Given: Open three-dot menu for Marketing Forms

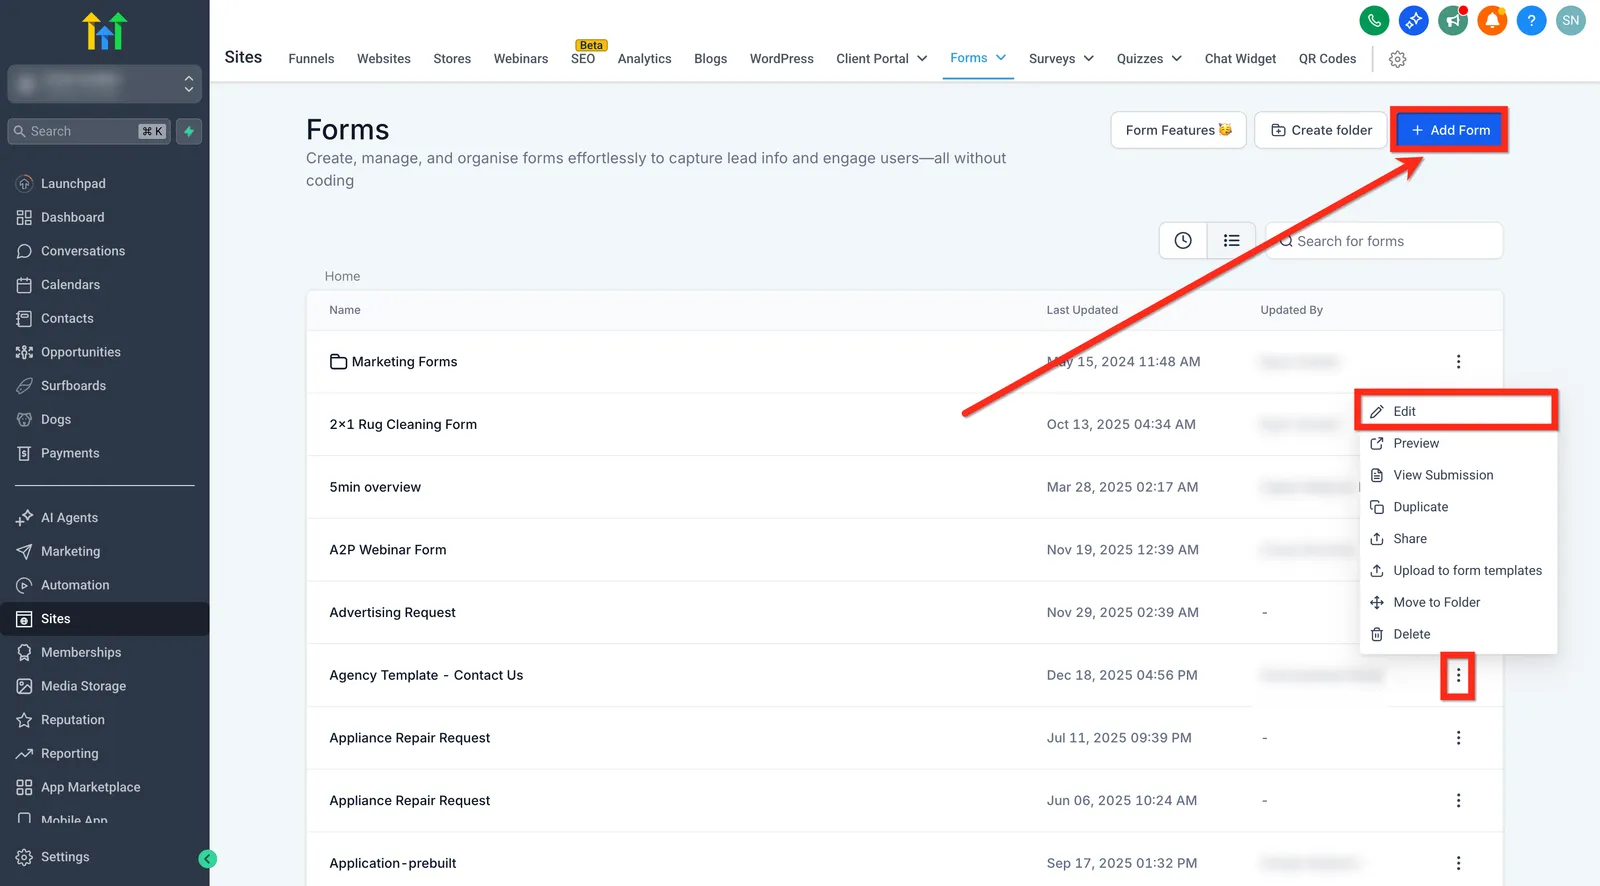Looking at the screenshot, I should pyautogui.click(x=1458, y=362).
